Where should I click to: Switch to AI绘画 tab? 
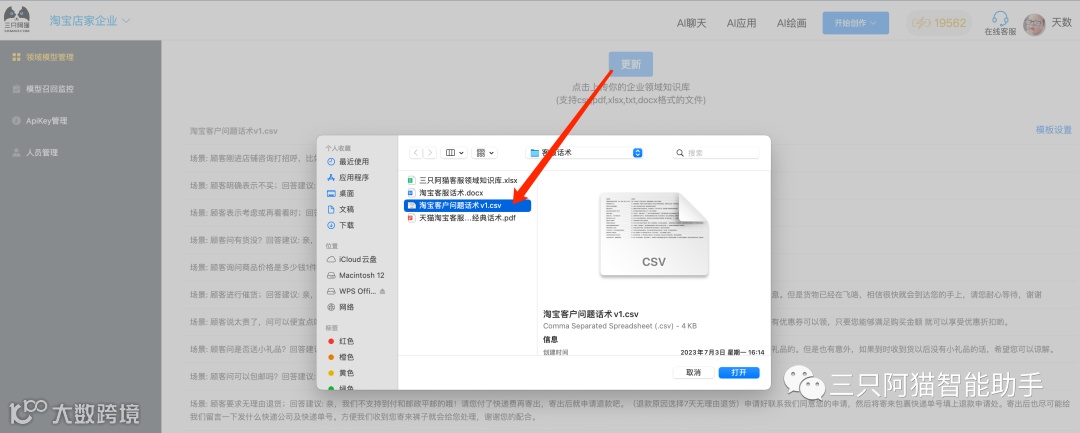coord(791,23)
